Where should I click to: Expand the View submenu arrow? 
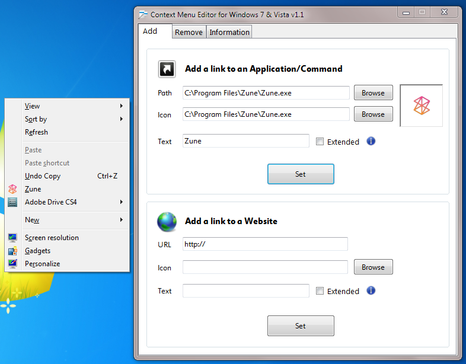click(x=121, y=106)
